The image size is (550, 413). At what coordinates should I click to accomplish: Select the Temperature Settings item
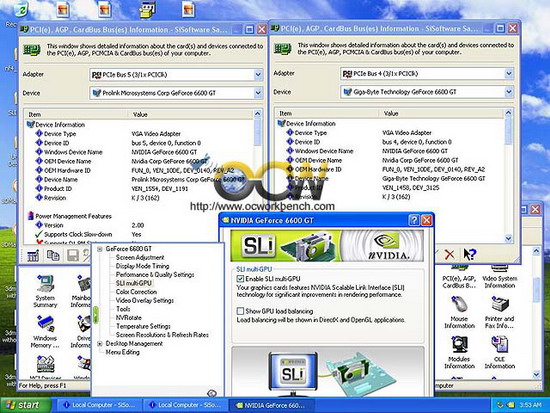[x=143, y=326]
